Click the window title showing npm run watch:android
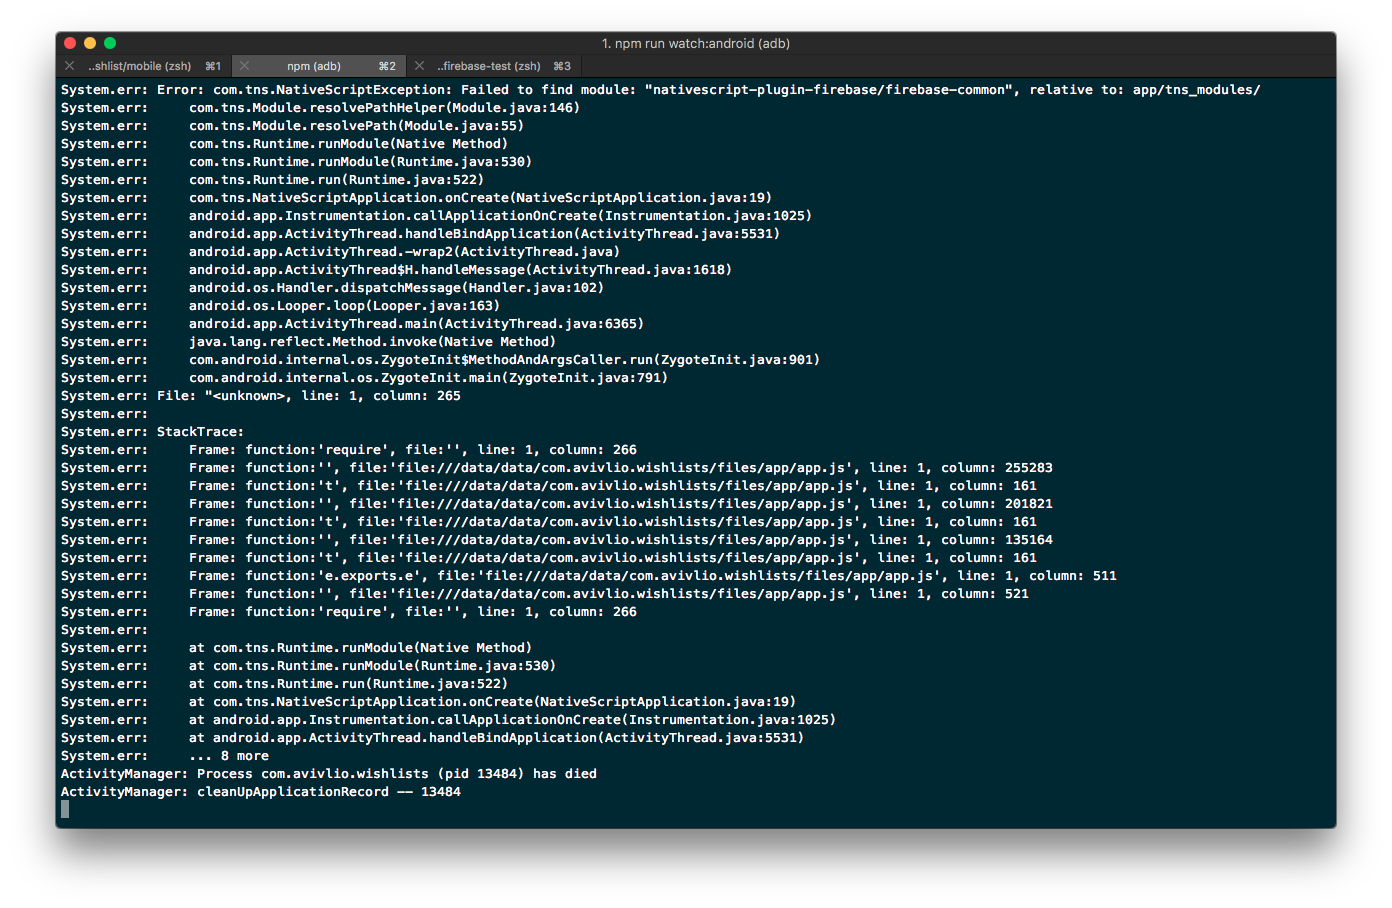This screenshot has width=1392, height=908. tap(696, 43)
